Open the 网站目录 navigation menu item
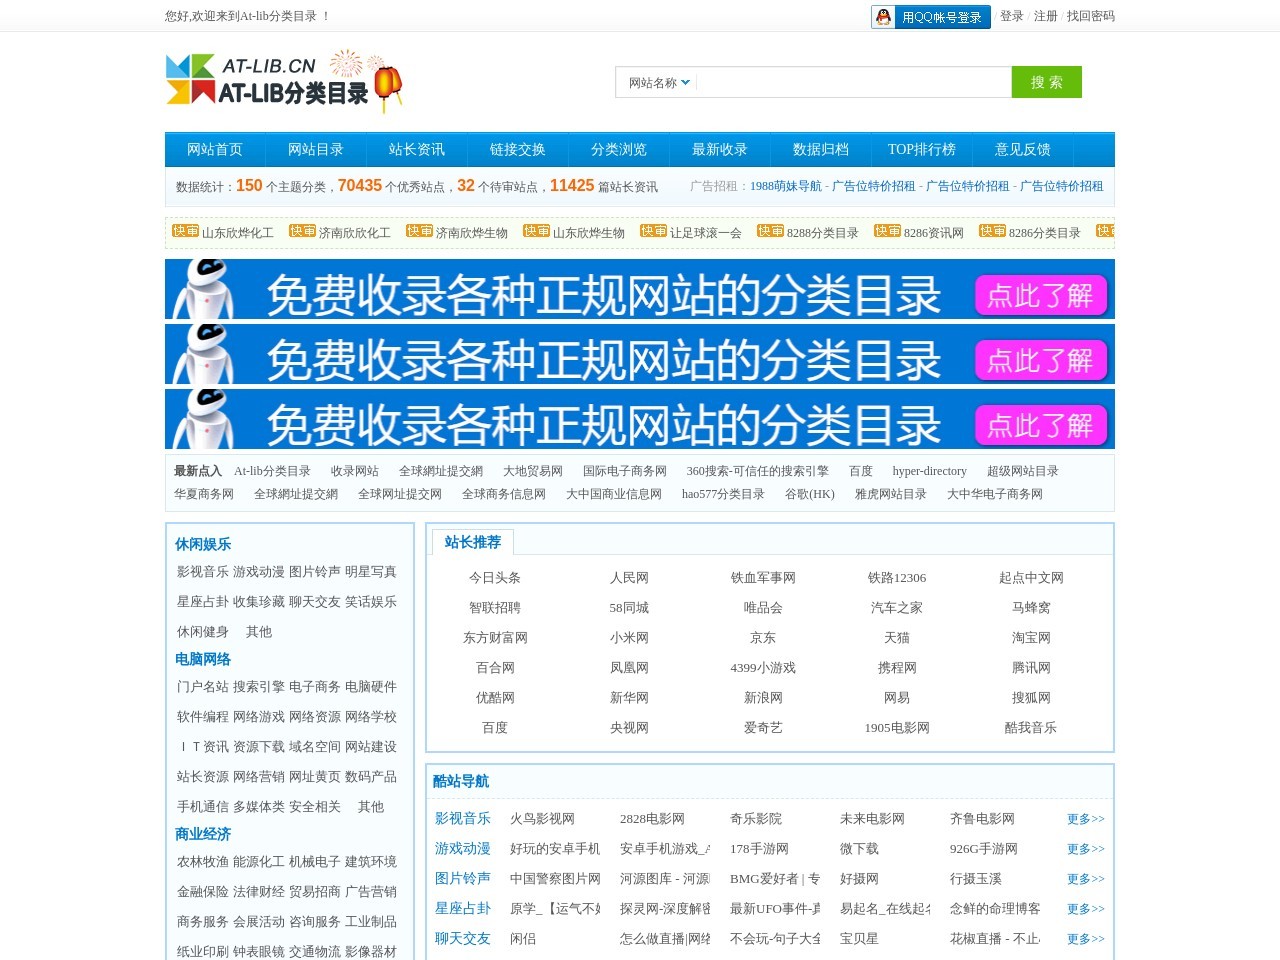This screenshot has width=1280, height=960. (x=316, y=150)
